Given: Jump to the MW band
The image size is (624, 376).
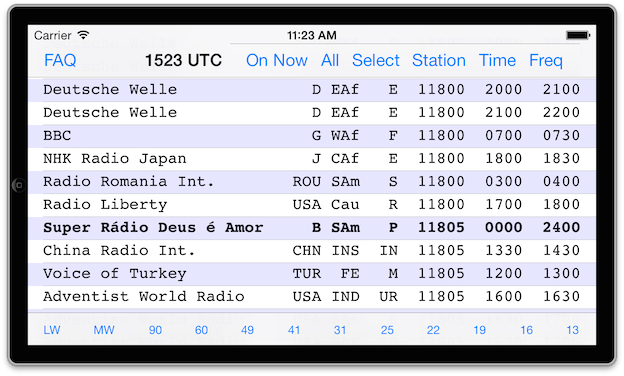Looking at the screenshot, I should (x=104, y=330).
